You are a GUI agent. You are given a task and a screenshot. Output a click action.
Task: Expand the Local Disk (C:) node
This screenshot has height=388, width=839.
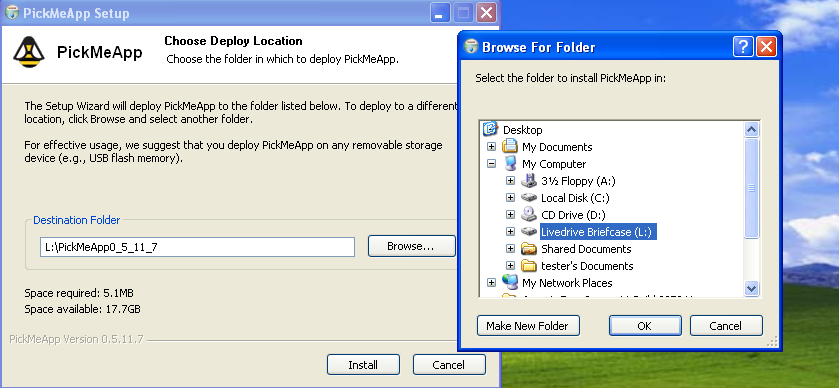click(x=510, y=198)
